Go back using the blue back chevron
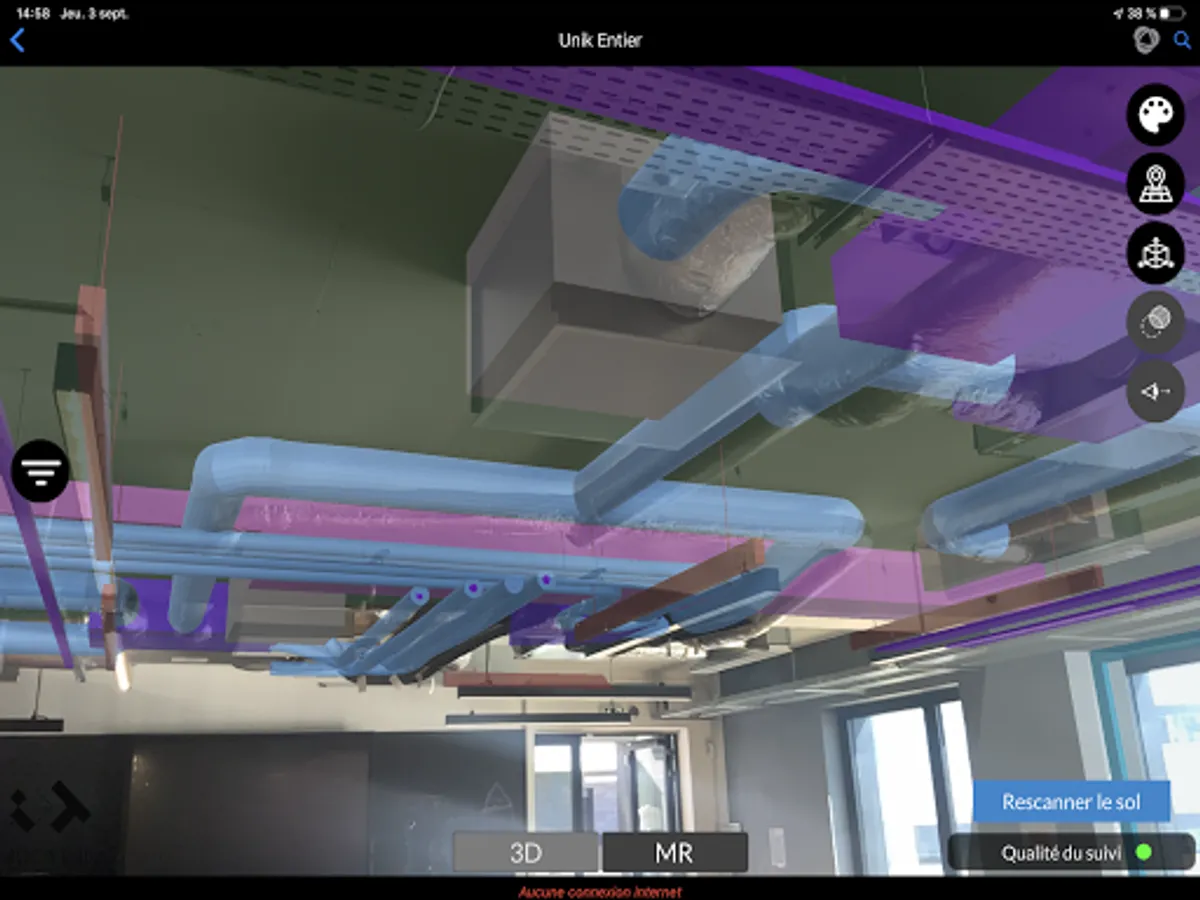The height and width of the screenshot is (900, 1200). point(17,40)
